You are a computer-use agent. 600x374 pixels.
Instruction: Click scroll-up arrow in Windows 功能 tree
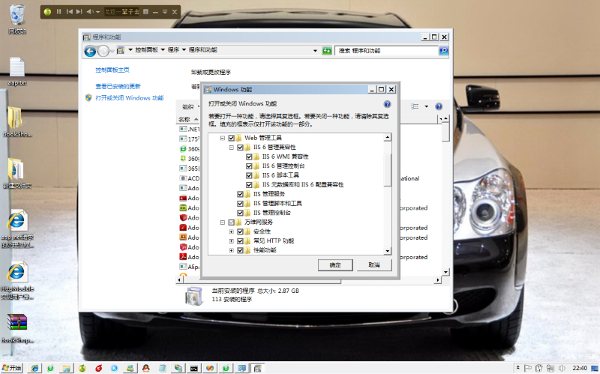pyautogui.click(x=388, y=137)
